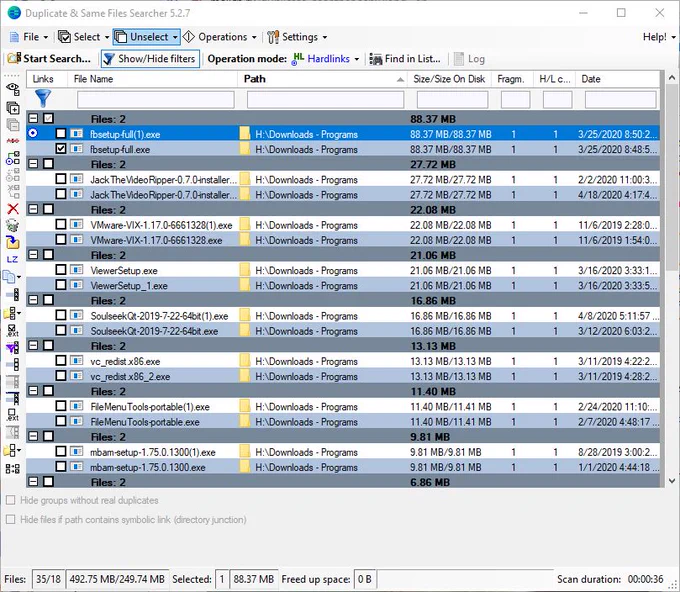Screen dimensions: 680x592
Task: Click the File Name filter input field
Action: (x=156, y=99)
